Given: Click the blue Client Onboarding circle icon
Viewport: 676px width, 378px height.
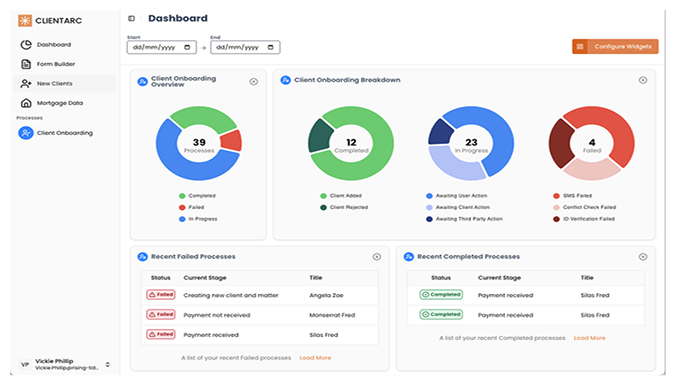Looking at the screenshot, I should [x=26, y=133].
